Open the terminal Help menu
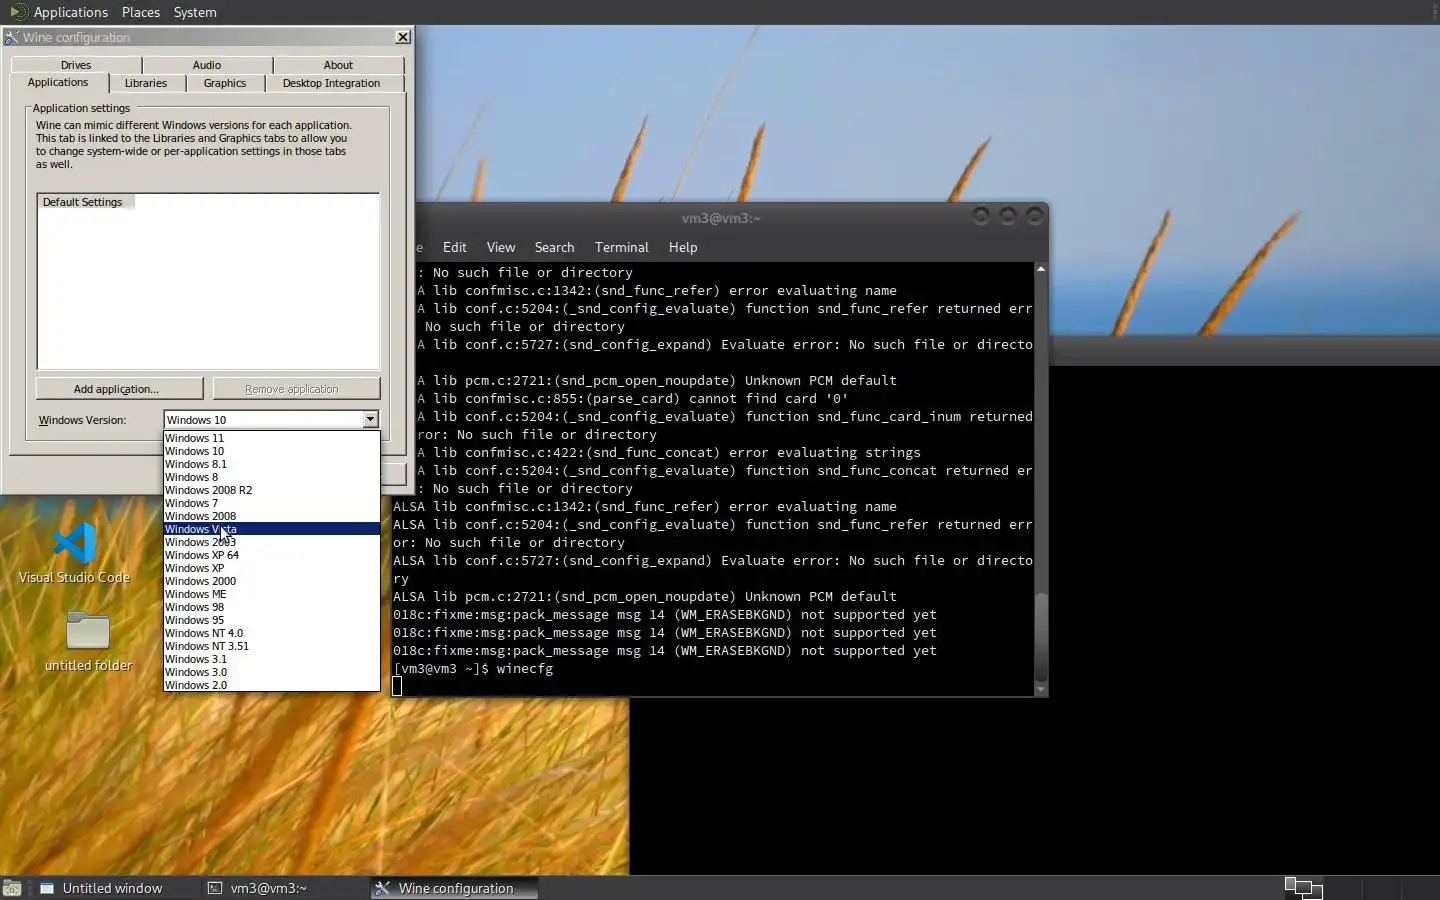Image resolution: width=1440 pixels, height=900 pixels. pos(683,247)
